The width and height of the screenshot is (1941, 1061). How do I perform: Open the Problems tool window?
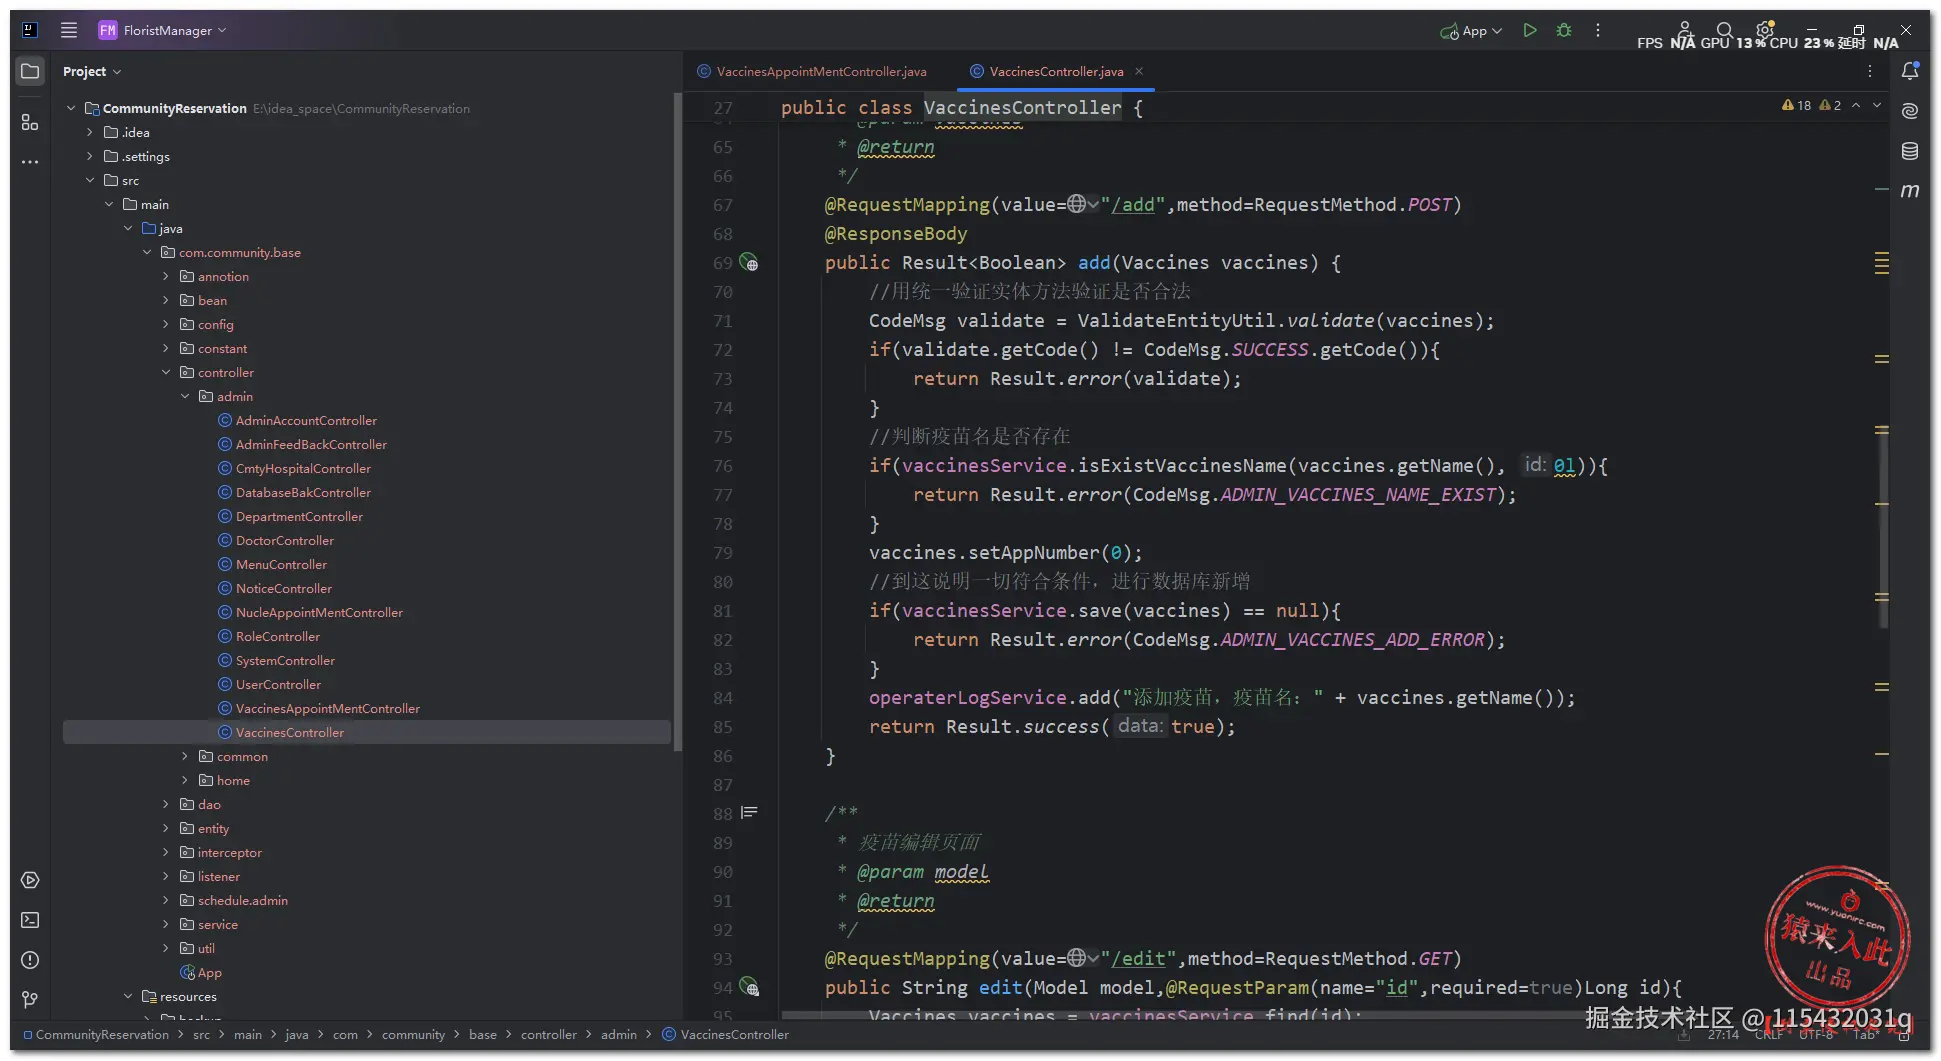[x=30, y=960]
